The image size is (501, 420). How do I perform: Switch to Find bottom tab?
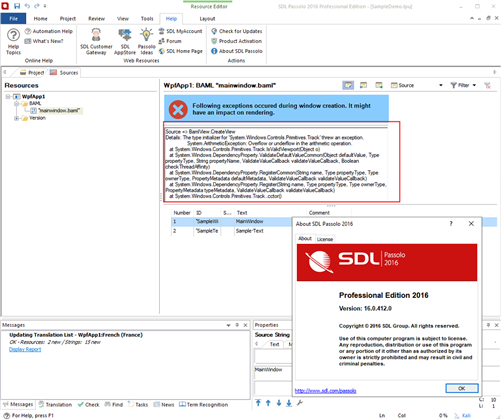[x=114, y=404]
